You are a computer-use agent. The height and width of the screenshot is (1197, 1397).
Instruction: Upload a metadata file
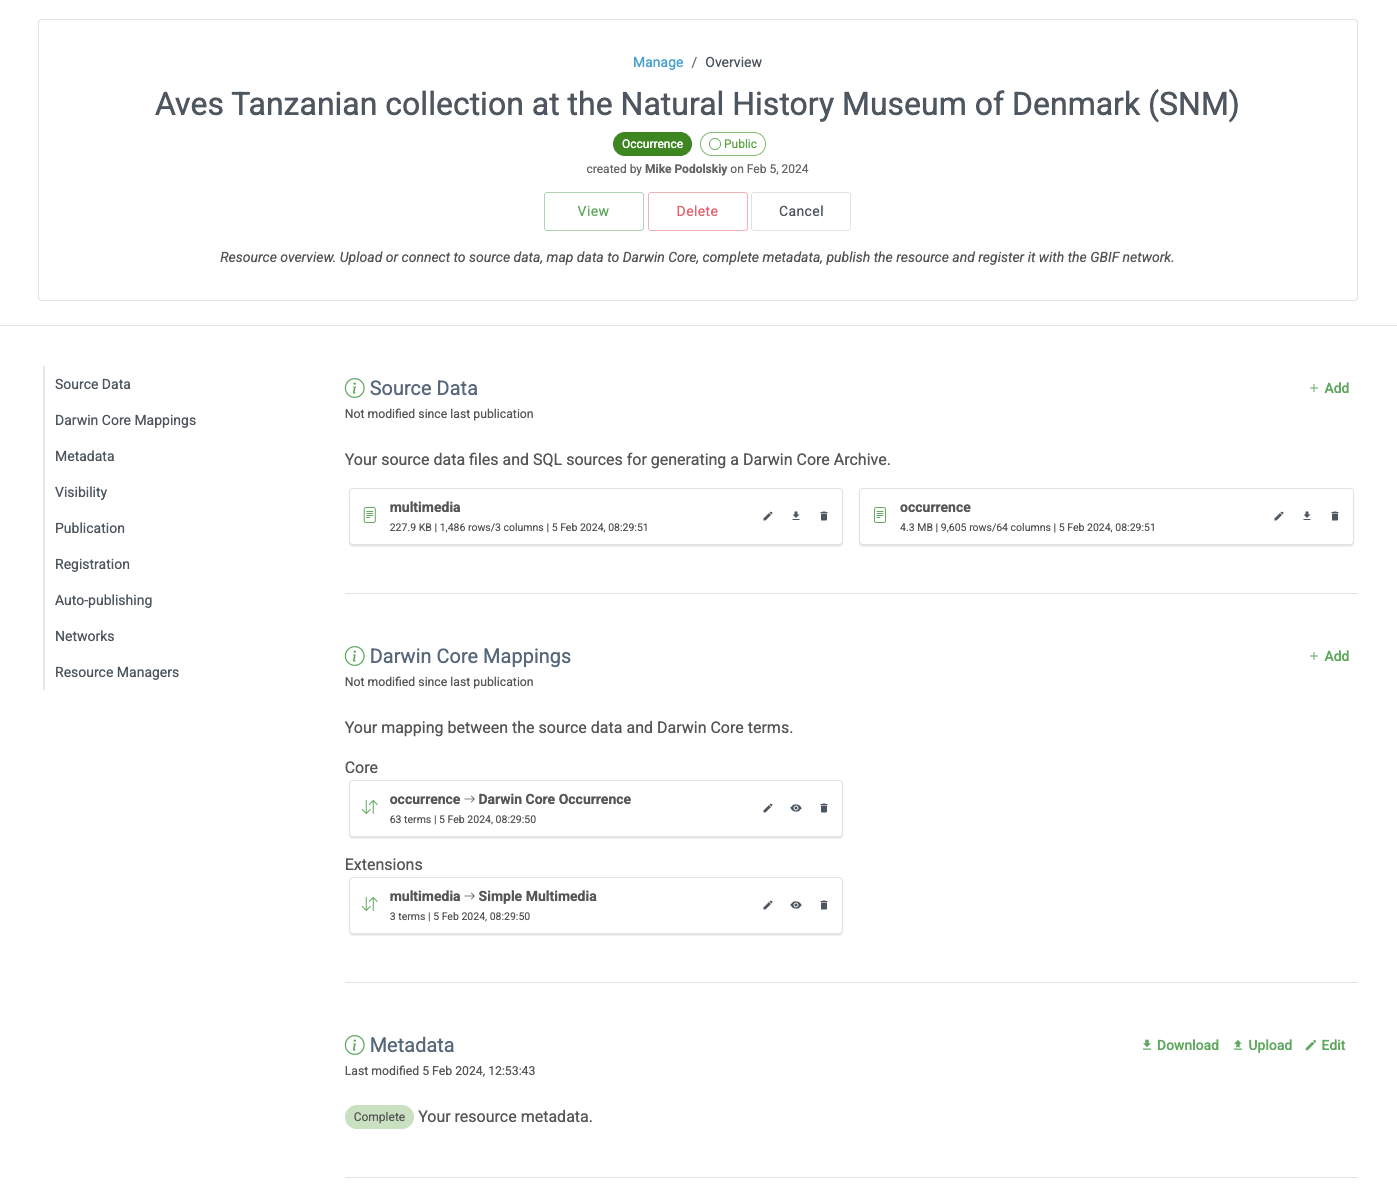pyautogui.click(x=1262, y=1045)
